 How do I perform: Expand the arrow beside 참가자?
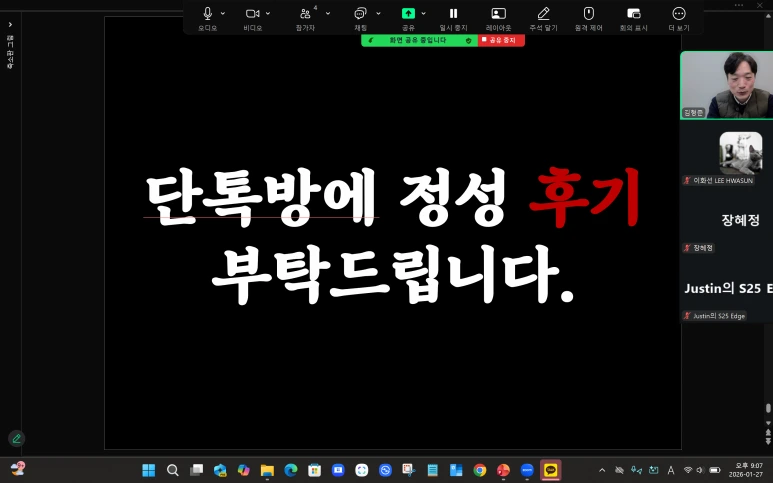click(x=328, y=13)
